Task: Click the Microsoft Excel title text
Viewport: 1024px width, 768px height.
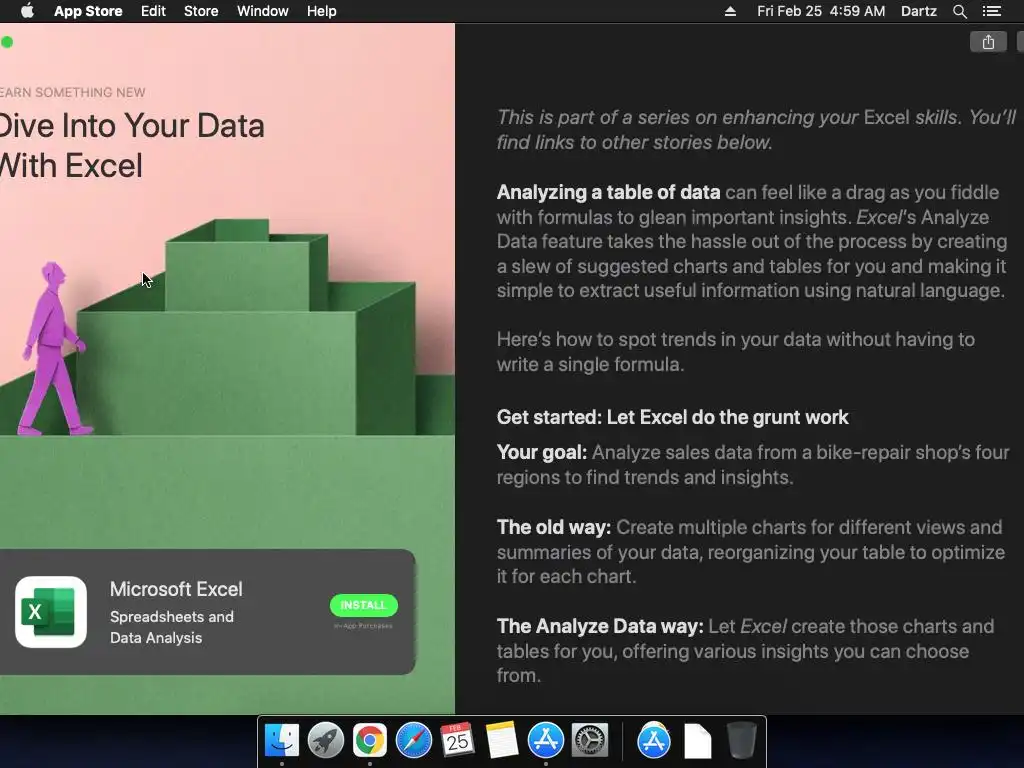Action: coord(176,589)
